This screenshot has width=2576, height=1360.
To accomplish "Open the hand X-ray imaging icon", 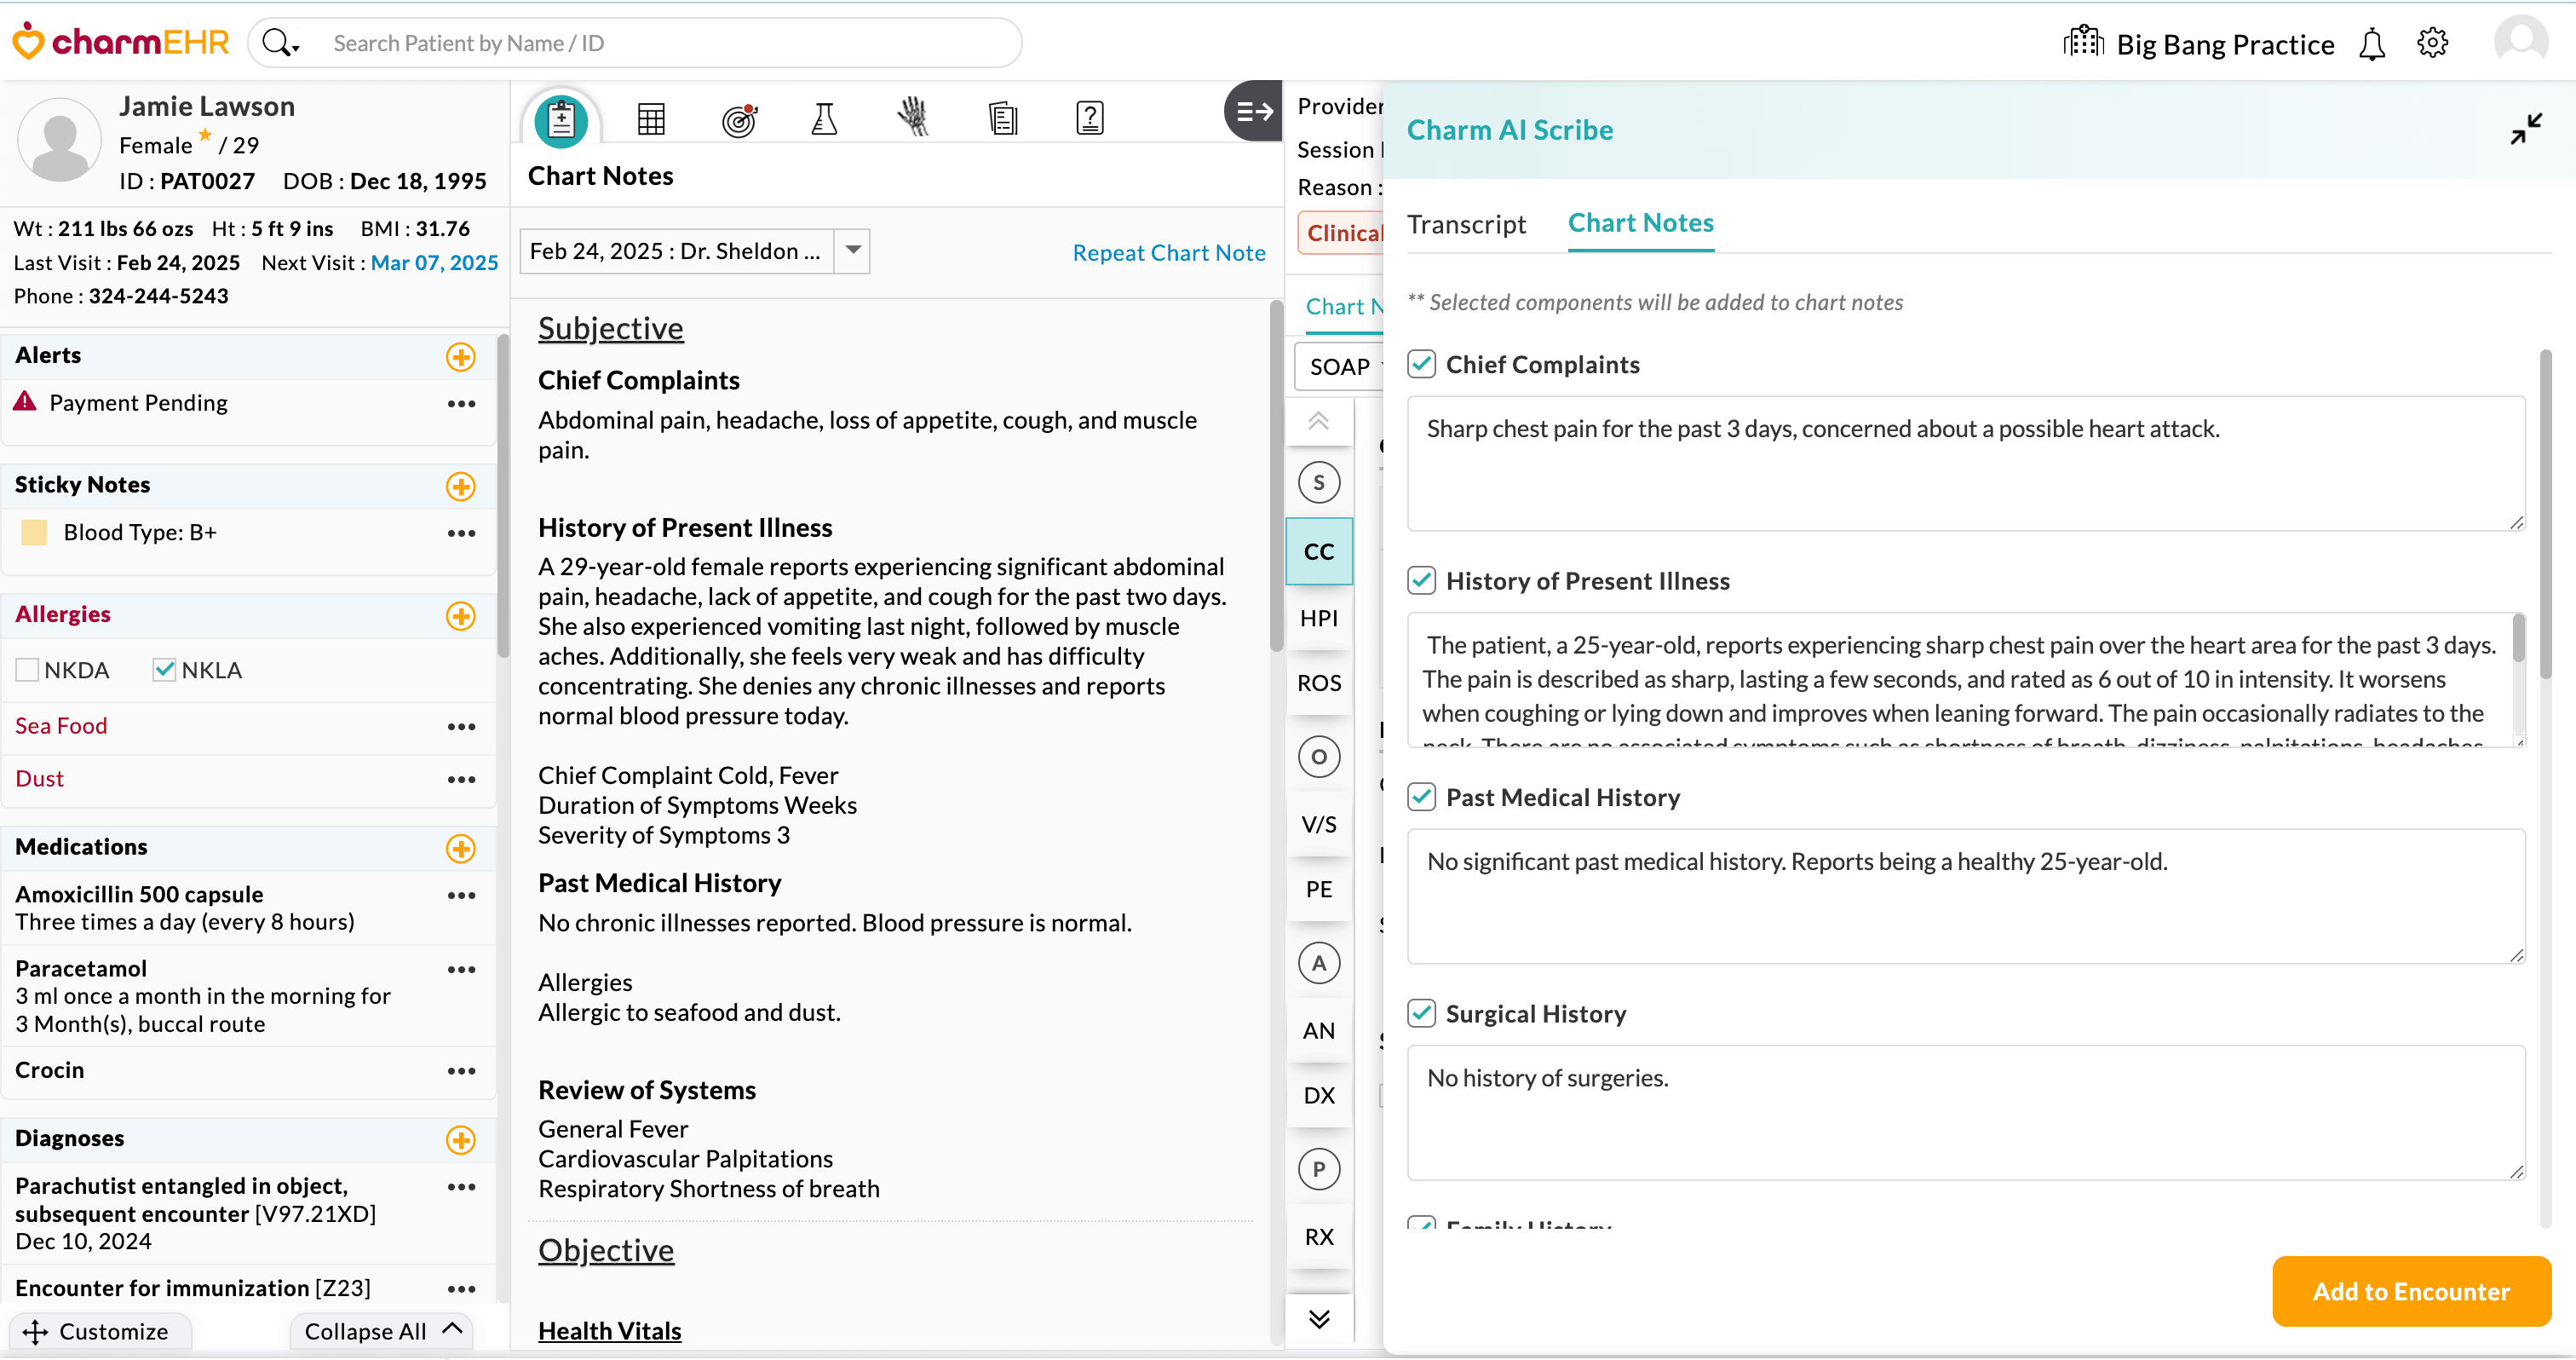I will [912, 118].
